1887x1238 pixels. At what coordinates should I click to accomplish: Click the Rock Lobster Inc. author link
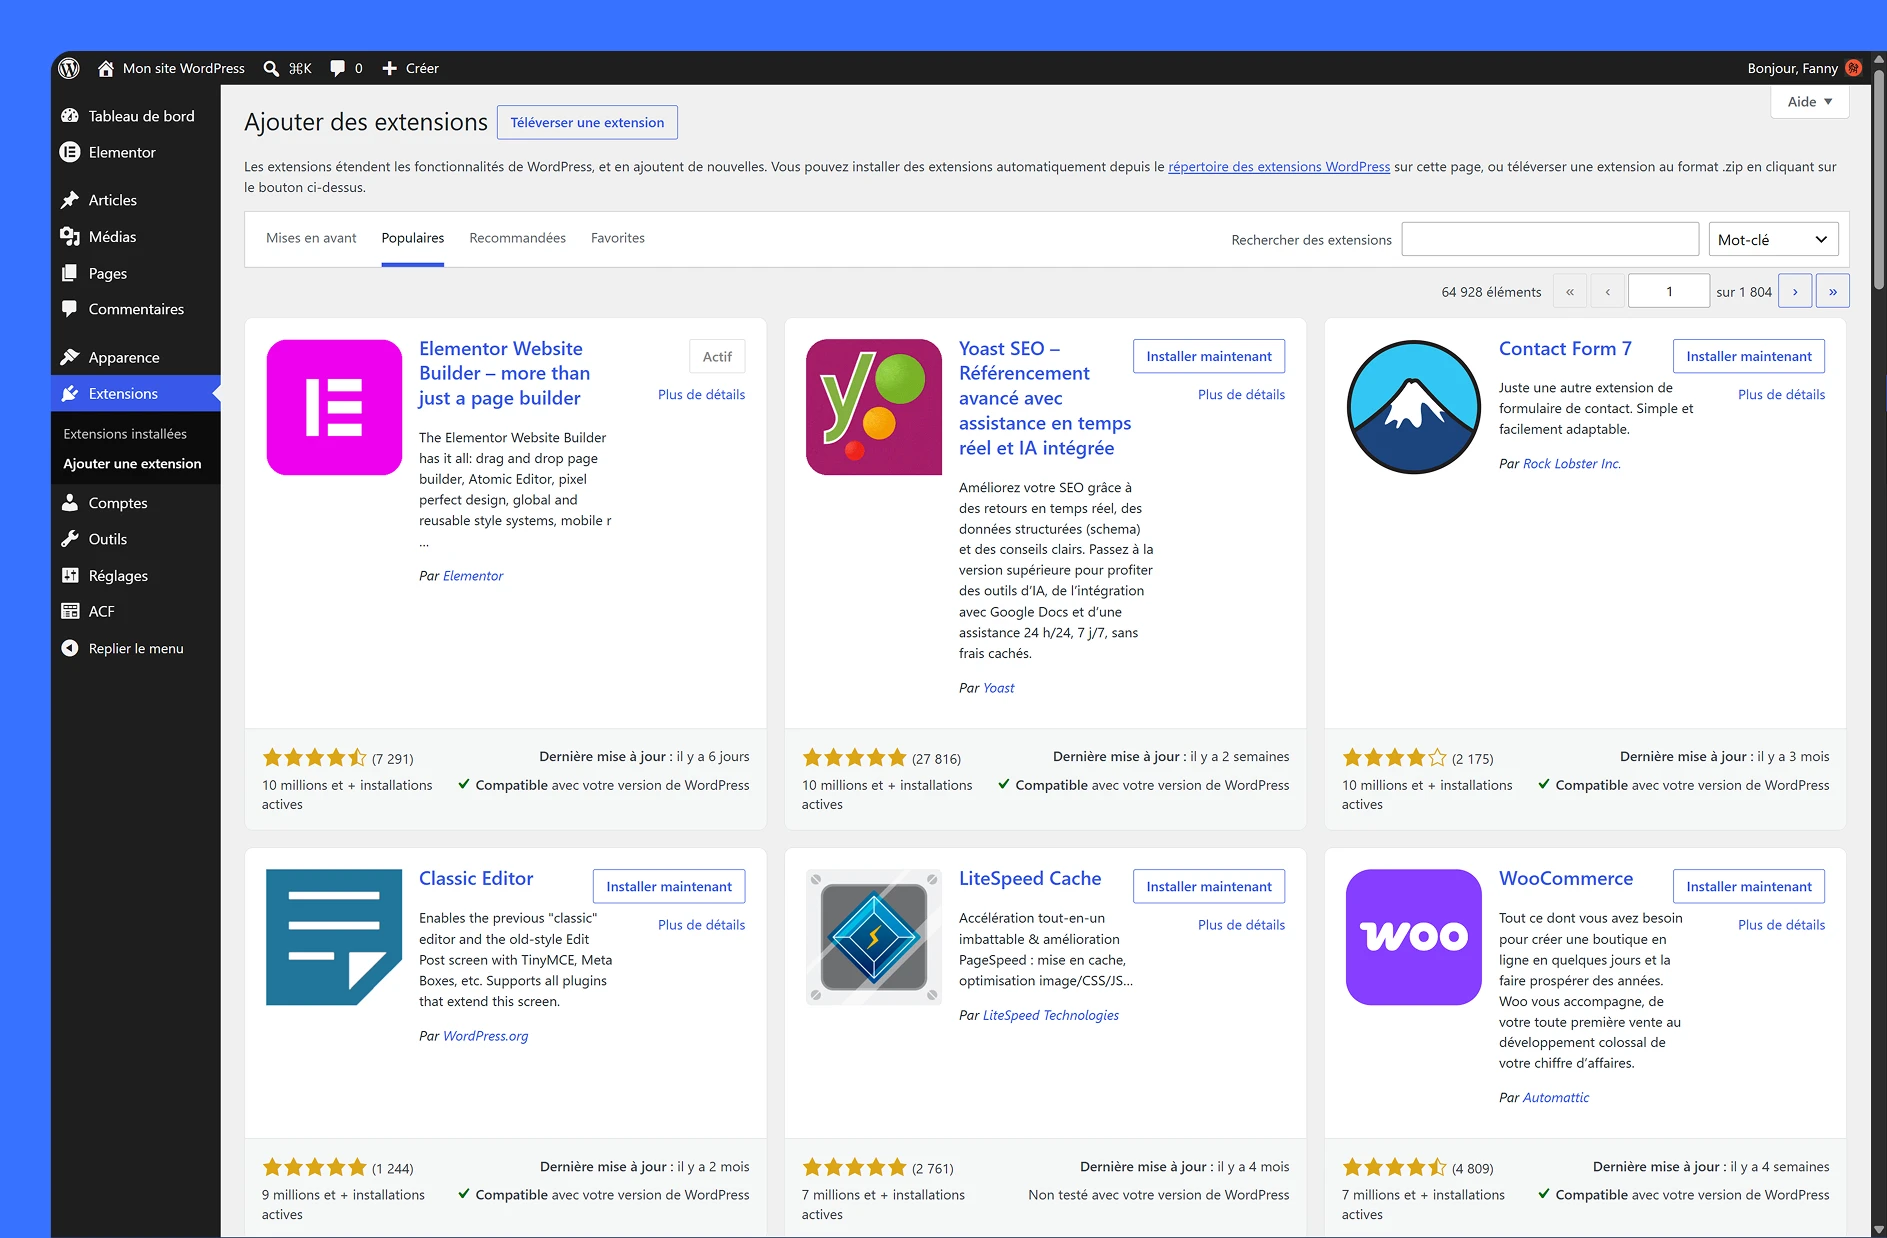coord(1572,464)
